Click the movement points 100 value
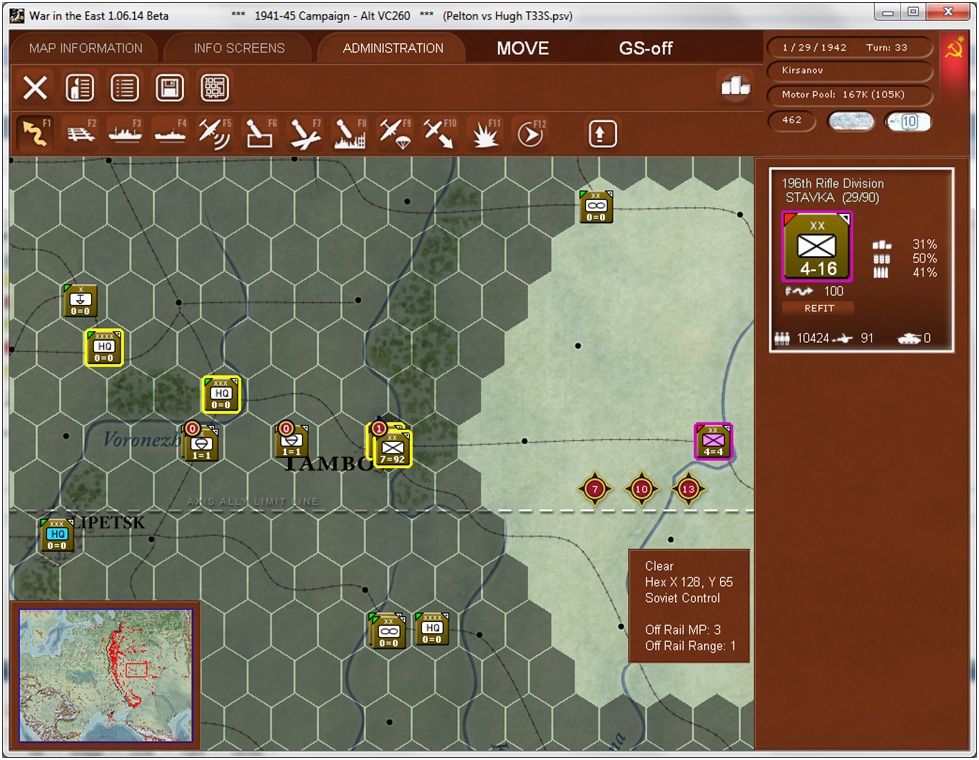The image size is (979, 760). click(833, 291)
